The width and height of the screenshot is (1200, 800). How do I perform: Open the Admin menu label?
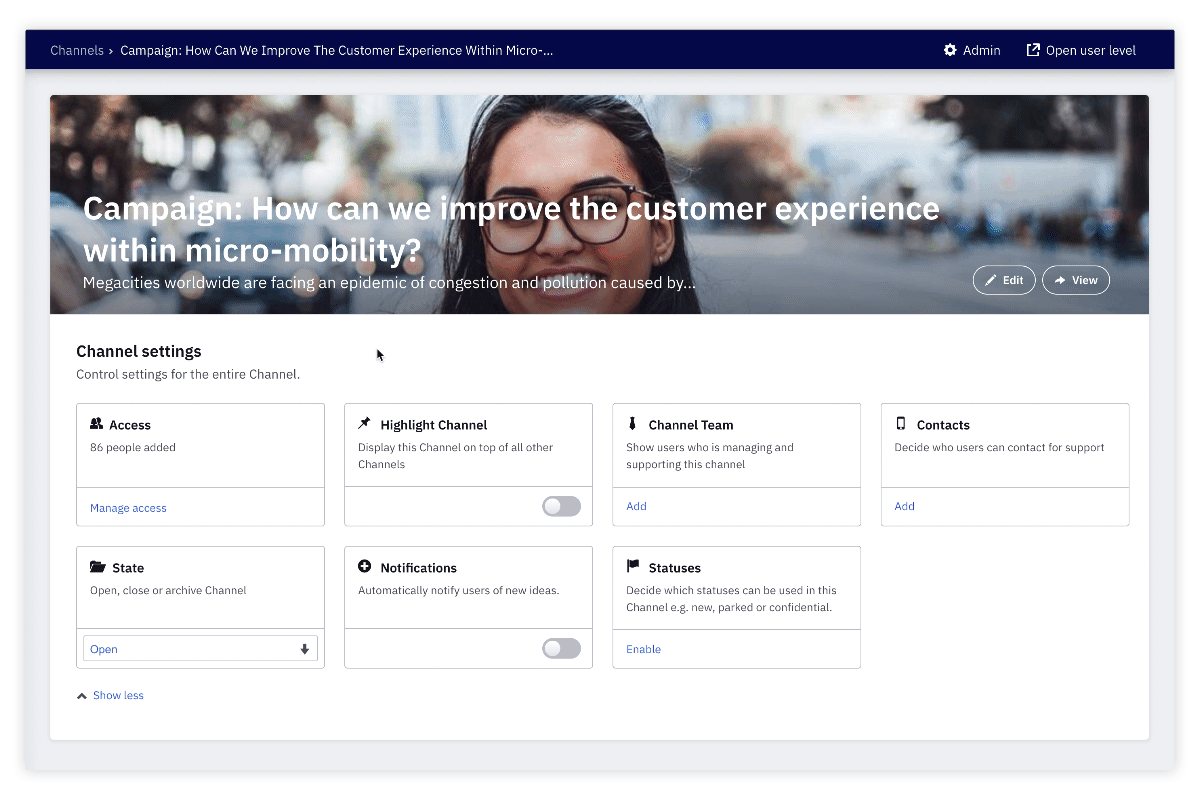click(981, 50)
